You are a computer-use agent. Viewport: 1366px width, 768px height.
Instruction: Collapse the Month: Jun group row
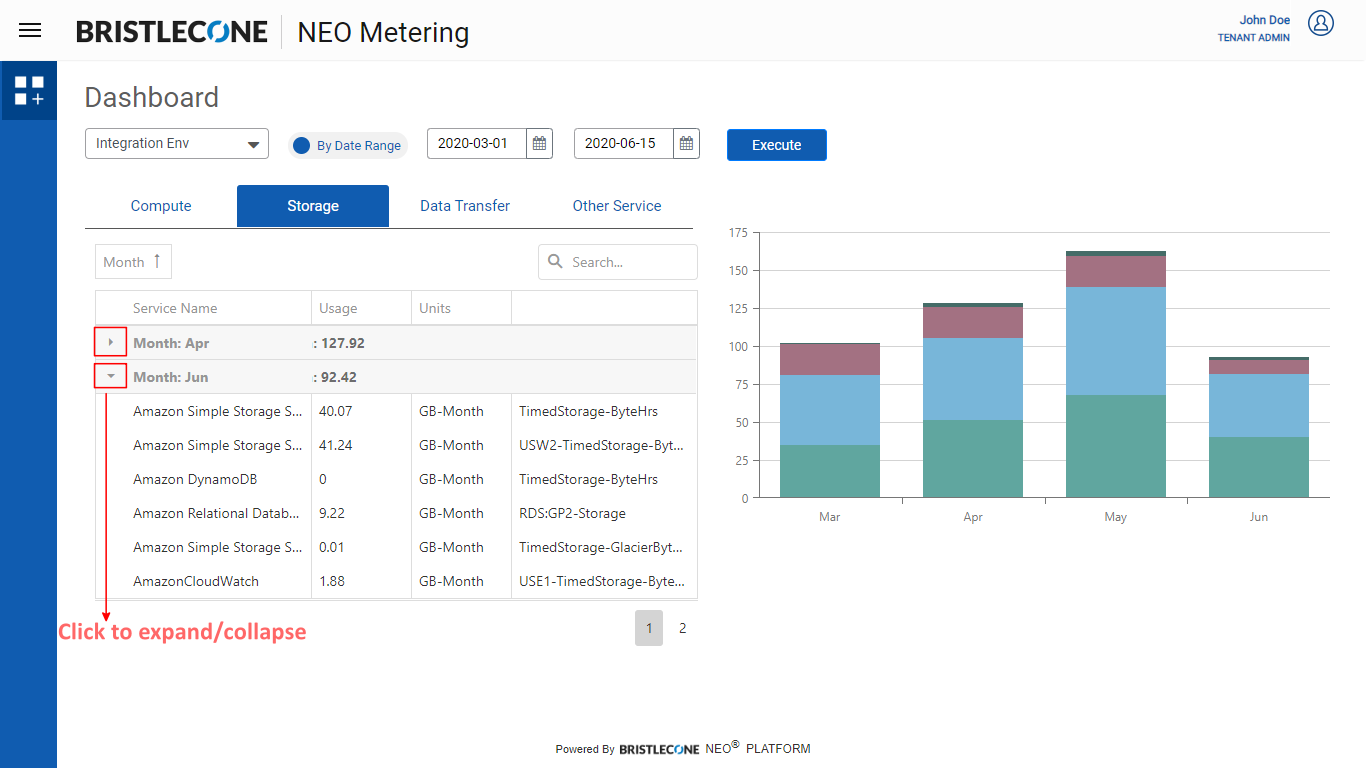click(x=111, y=376)
